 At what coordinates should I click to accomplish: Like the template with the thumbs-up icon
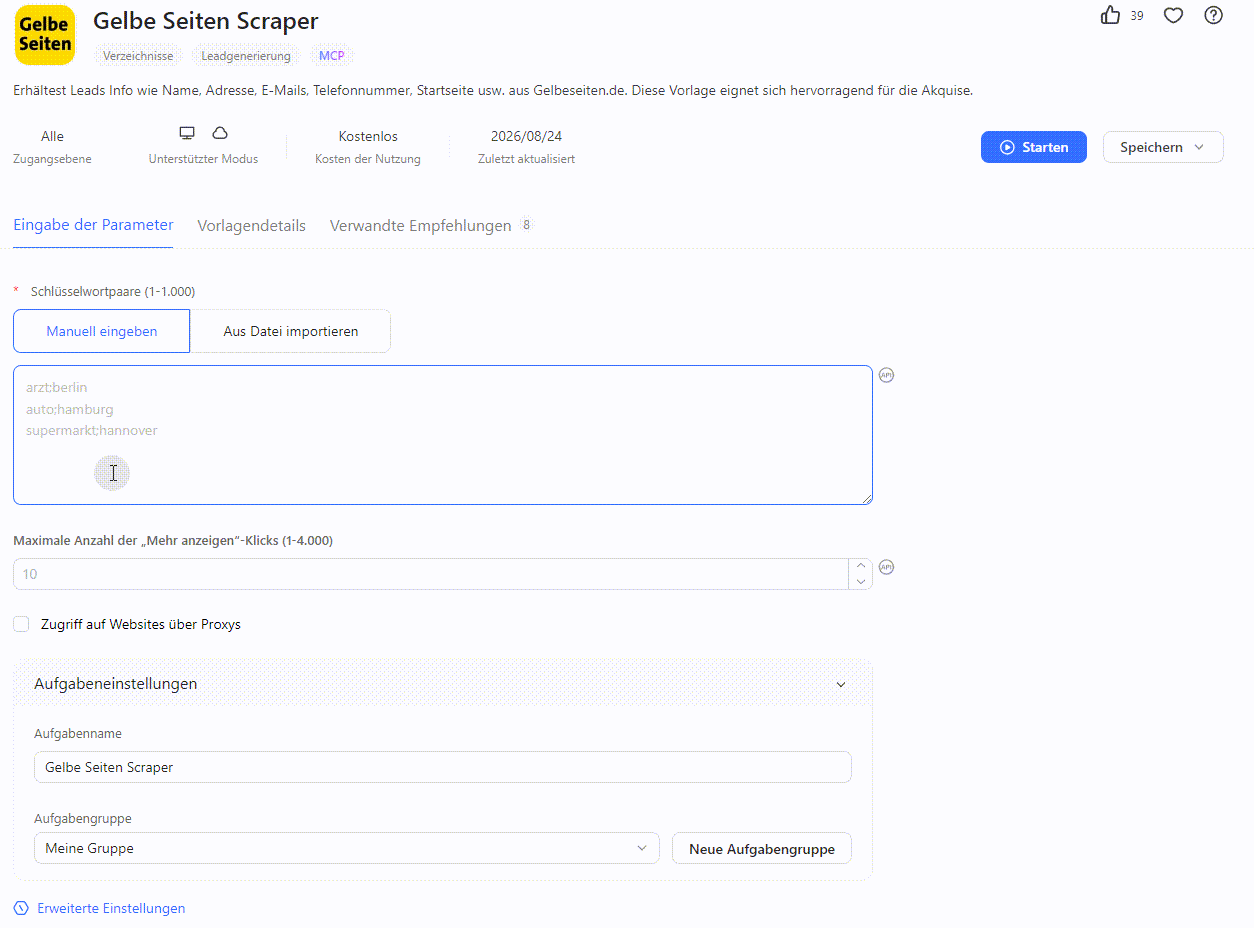(x=1110, y=15)
